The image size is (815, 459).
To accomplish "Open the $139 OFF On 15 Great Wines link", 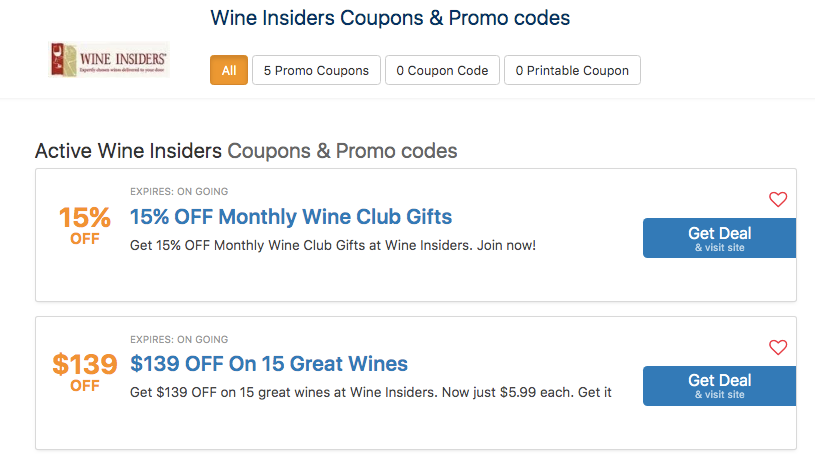I will tap(269, 364).
